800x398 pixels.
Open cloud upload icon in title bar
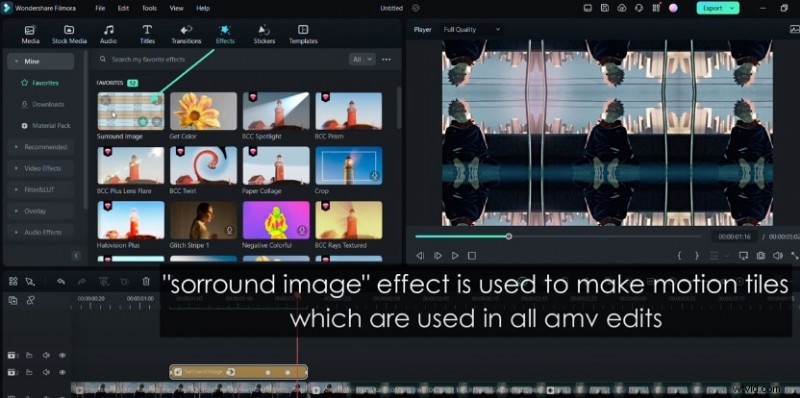[x=621, y=8]
